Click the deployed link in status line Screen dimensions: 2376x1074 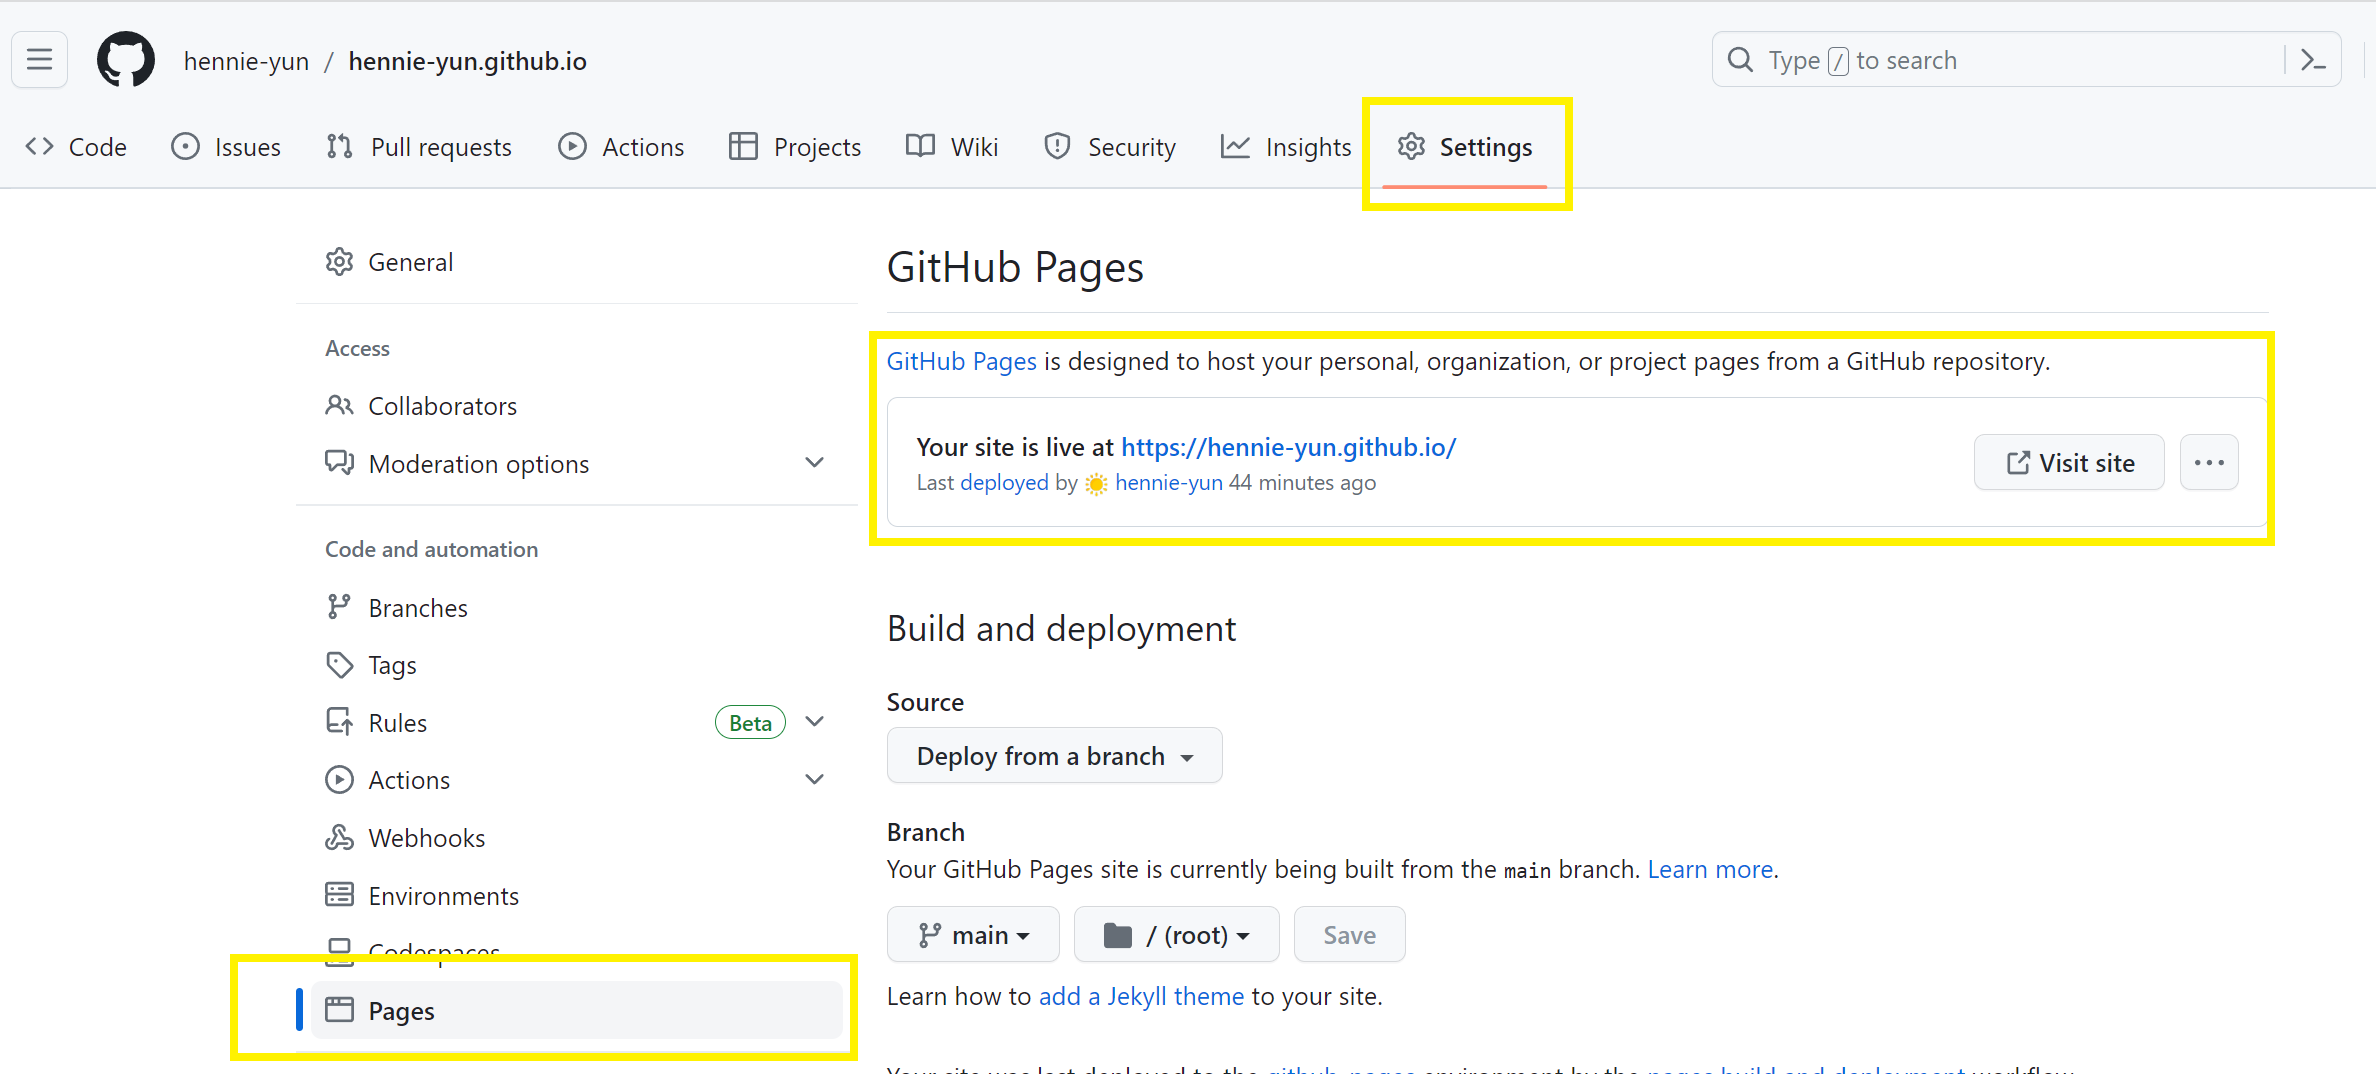click(x=1004, y=482)
